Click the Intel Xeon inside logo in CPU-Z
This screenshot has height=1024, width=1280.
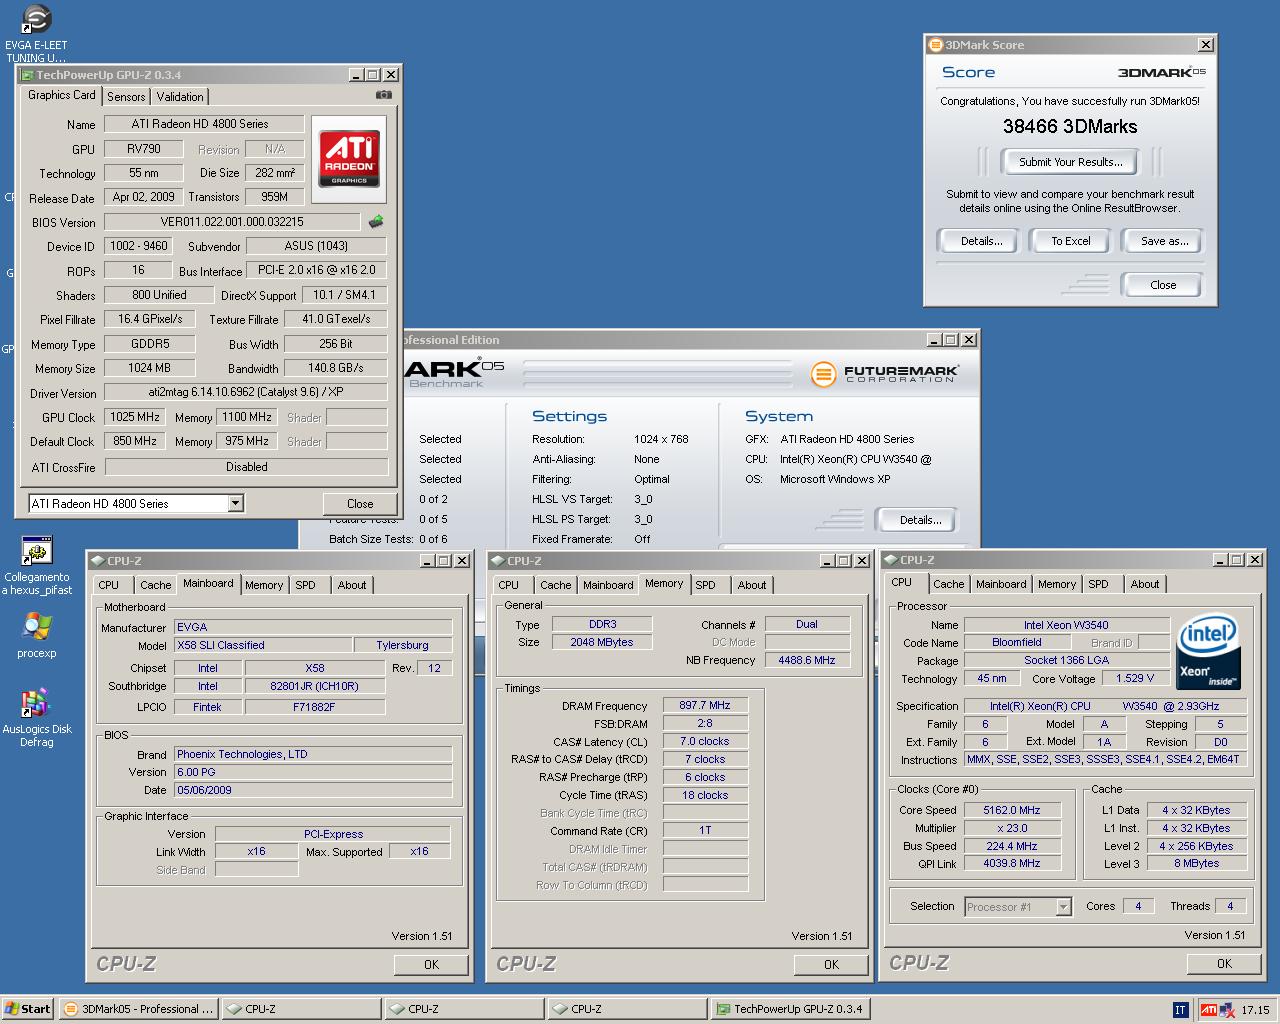point(1208,651)
